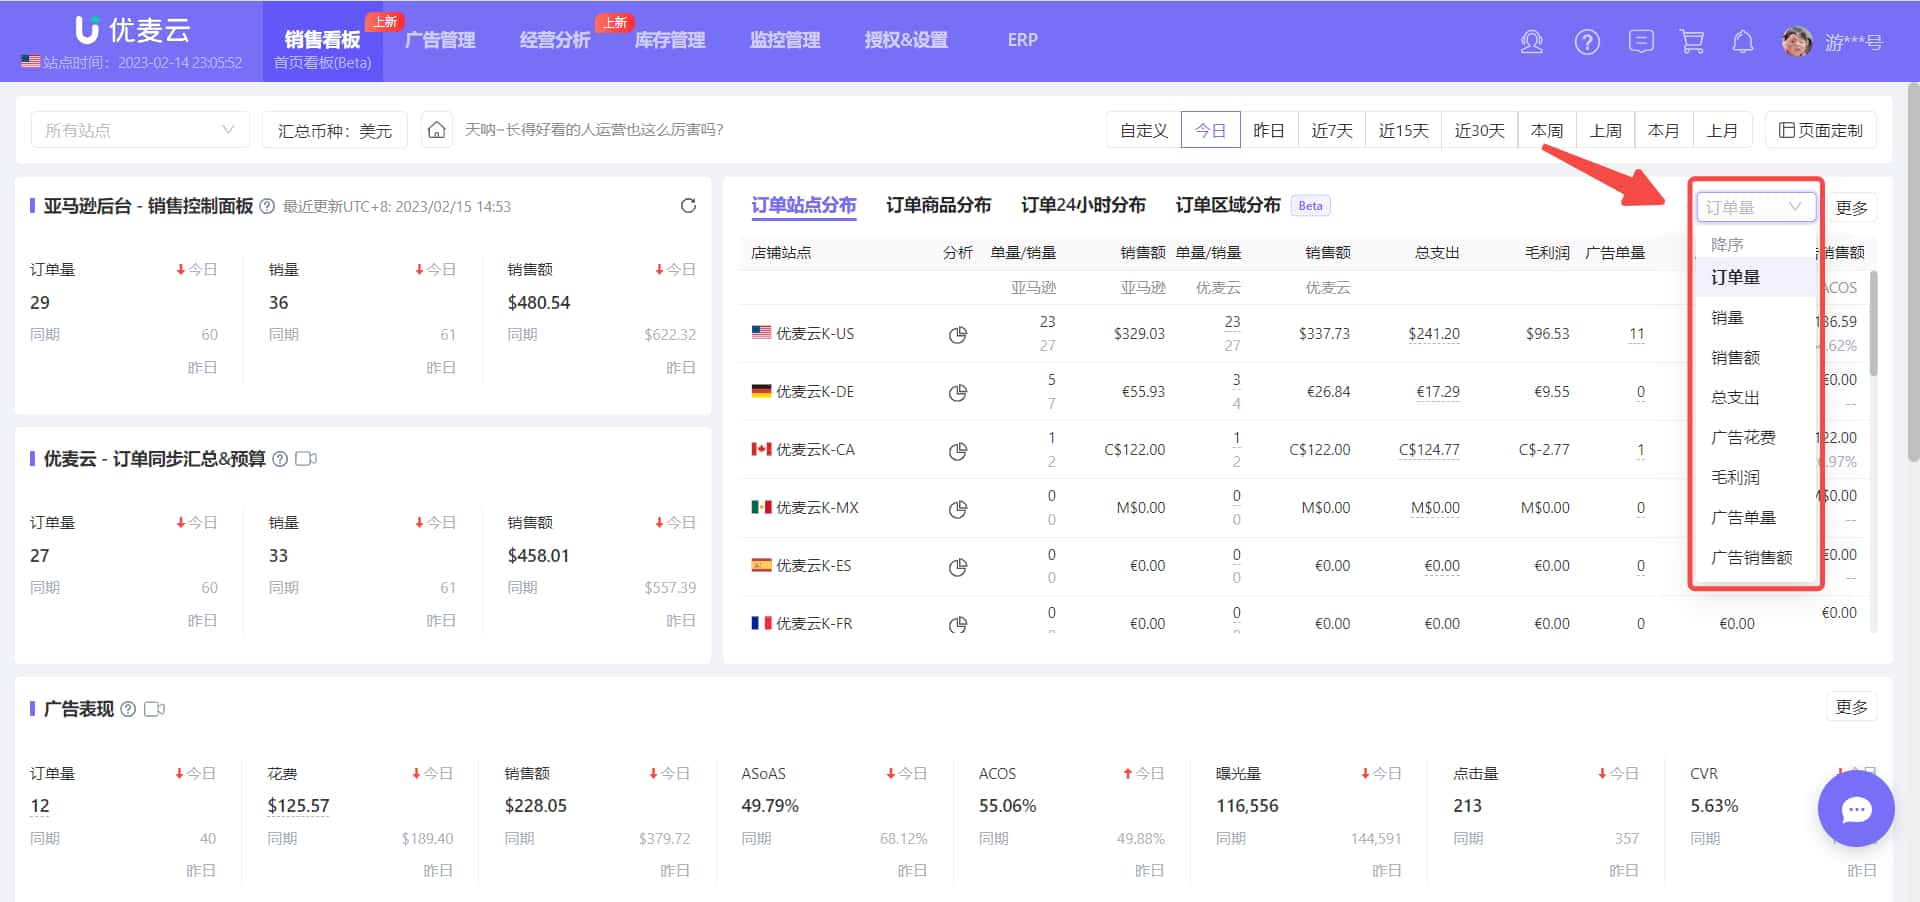Click 更多 beside the sort dropdown

pos(1852,207)
